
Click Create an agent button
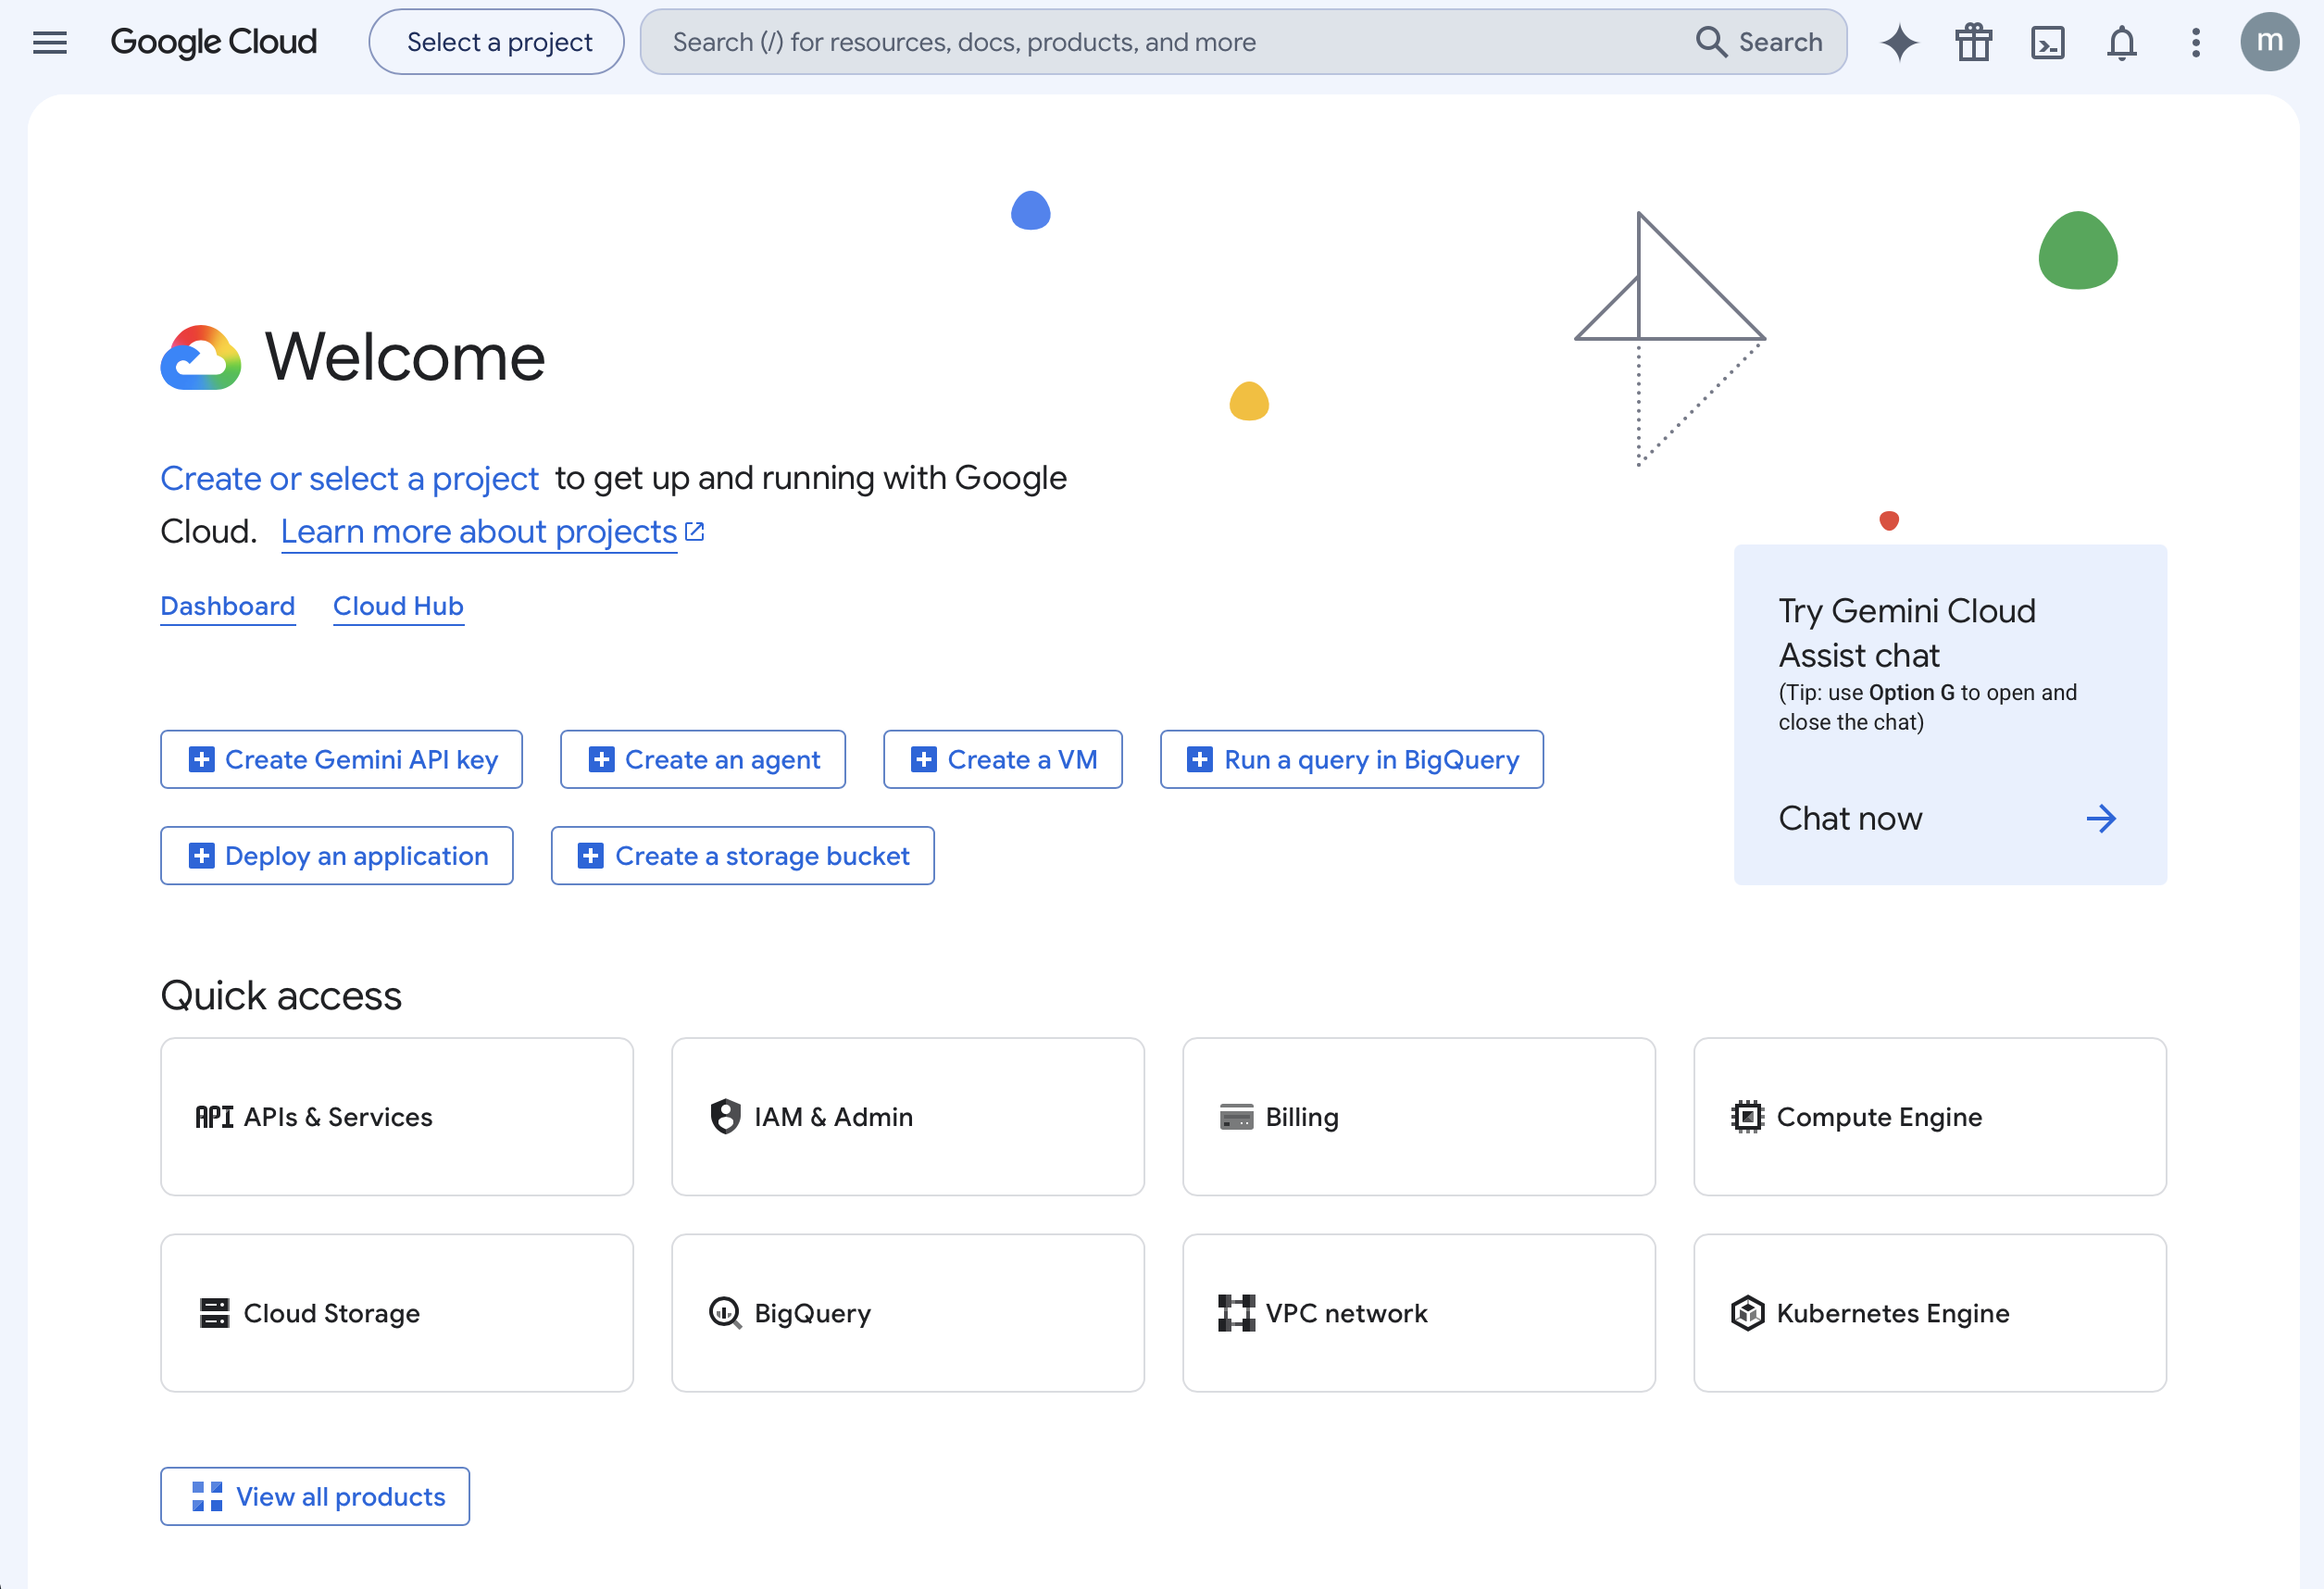point(703,759)
